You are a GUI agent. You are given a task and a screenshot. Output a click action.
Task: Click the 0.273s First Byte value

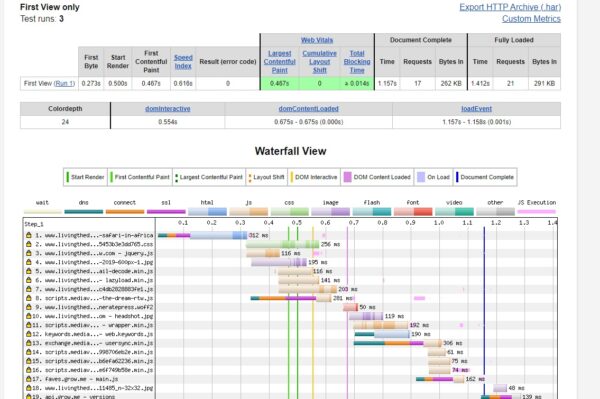click(91, 83)
